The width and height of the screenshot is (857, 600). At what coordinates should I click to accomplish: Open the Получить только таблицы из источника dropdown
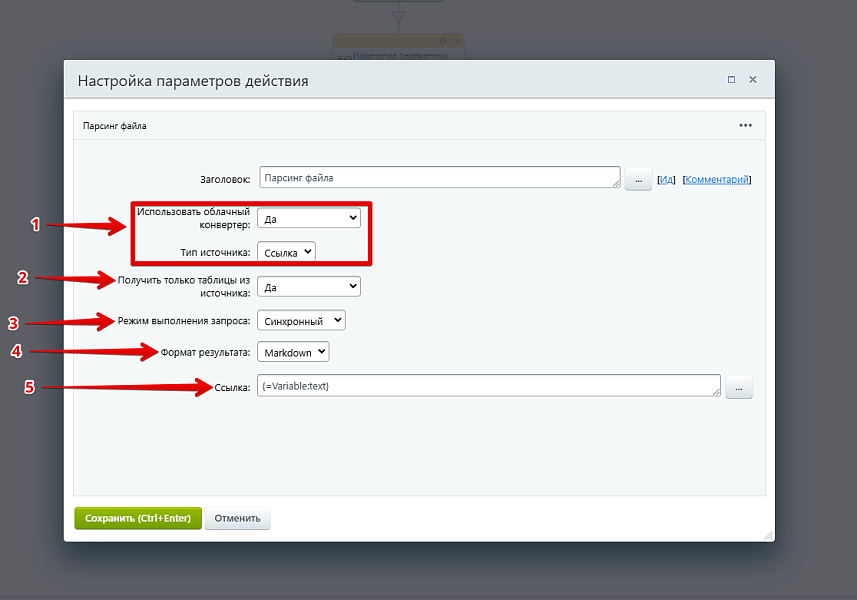coord(308,287)
